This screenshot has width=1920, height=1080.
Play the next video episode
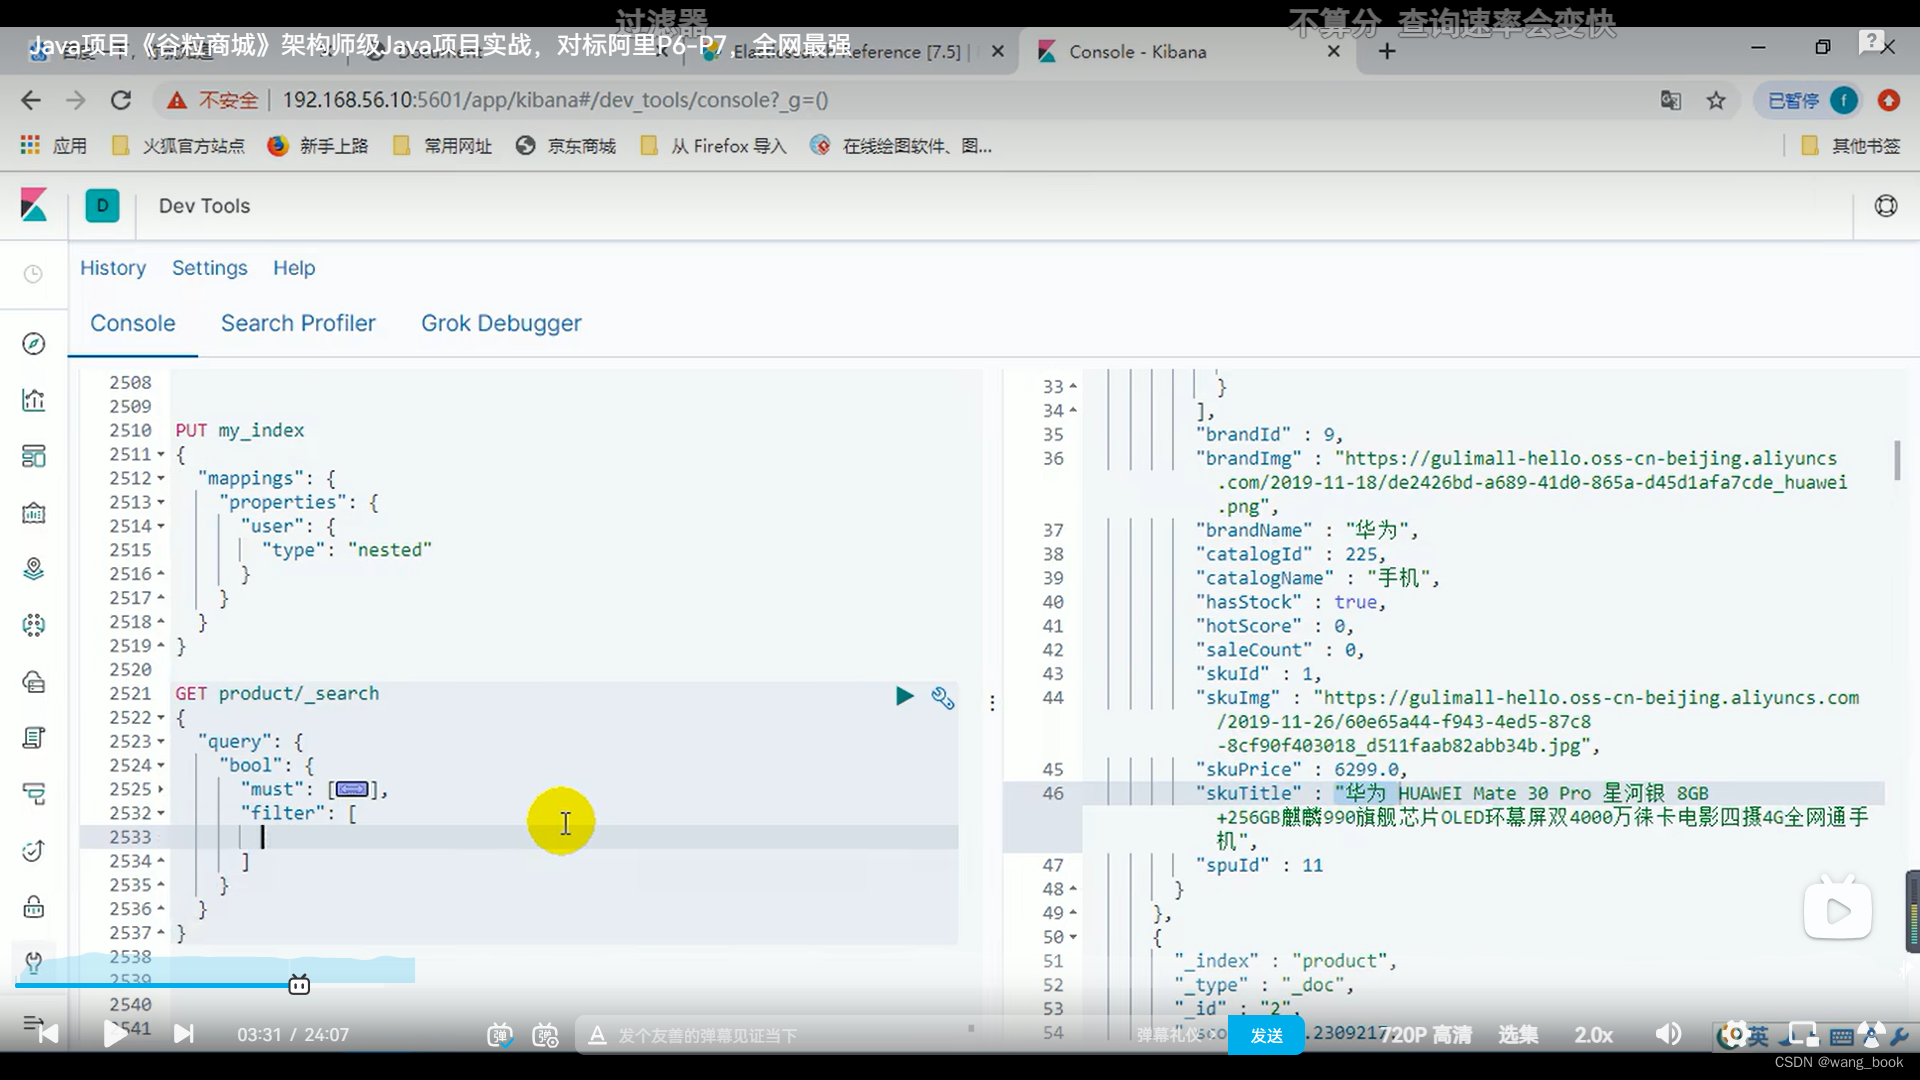point(183,1034)
